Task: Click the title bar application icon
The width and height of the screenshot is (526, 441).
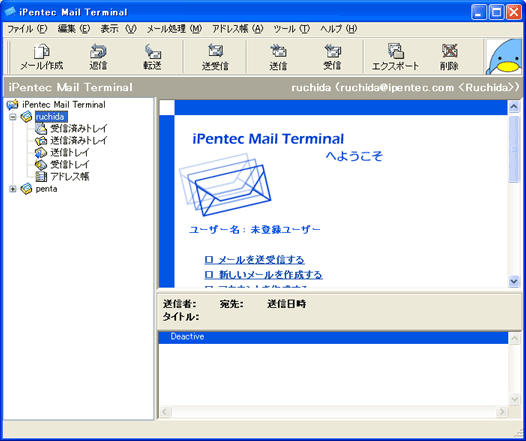Action: pos(10,12)
